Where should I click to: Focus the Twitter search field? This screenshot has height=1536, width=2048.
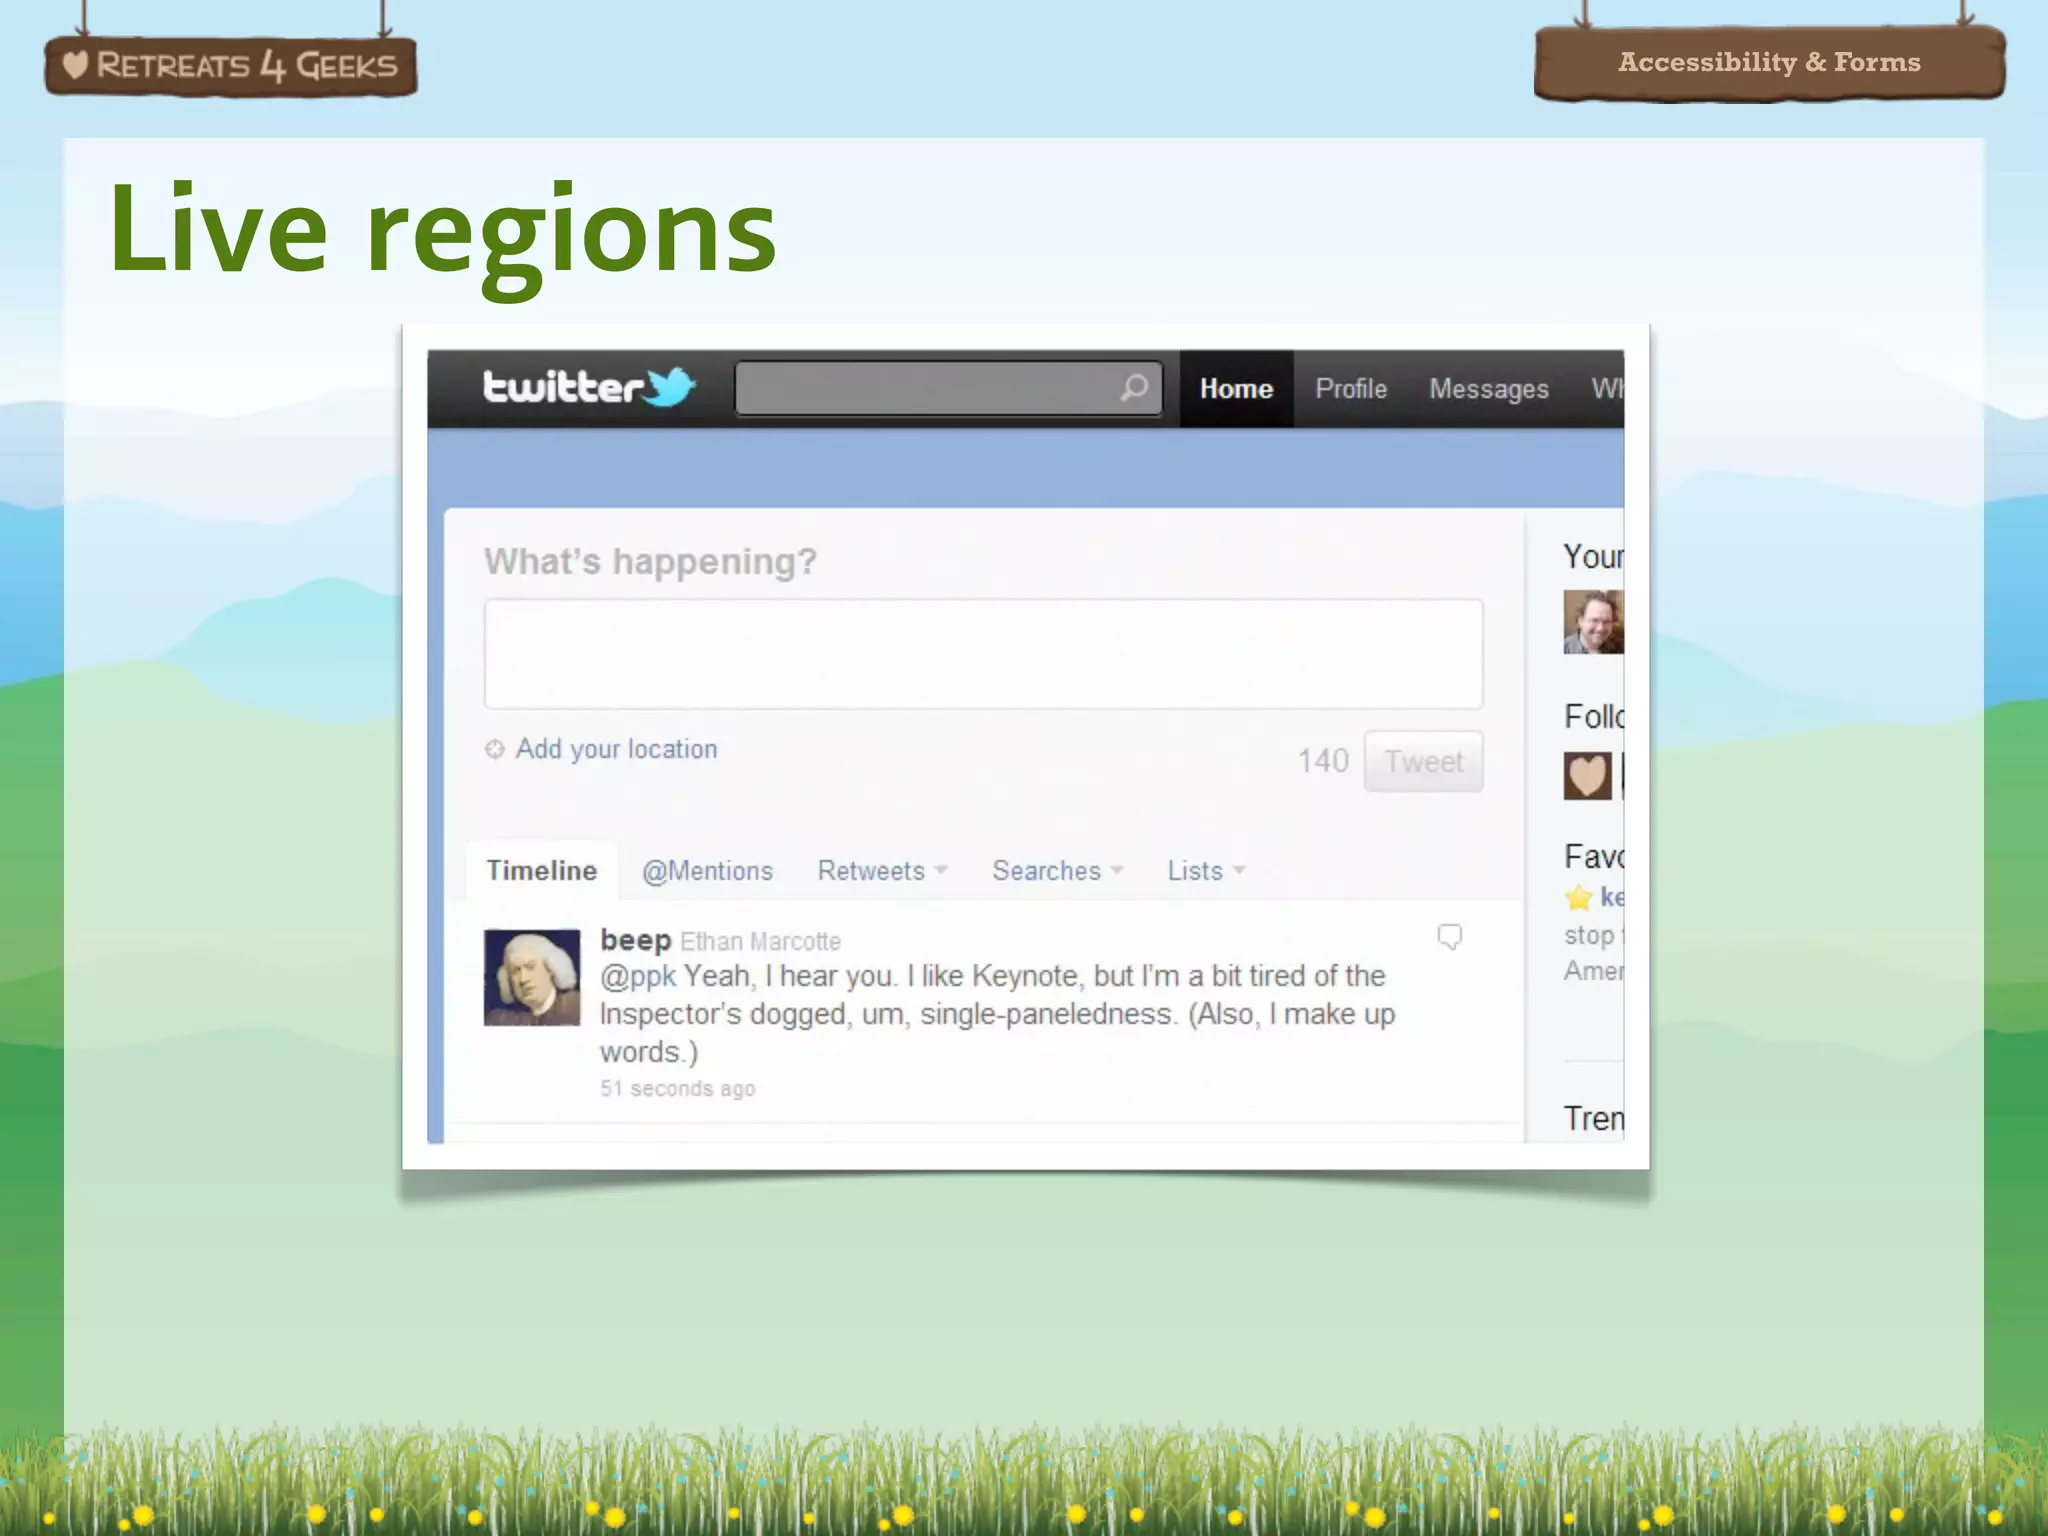click(x=948, y=388)
